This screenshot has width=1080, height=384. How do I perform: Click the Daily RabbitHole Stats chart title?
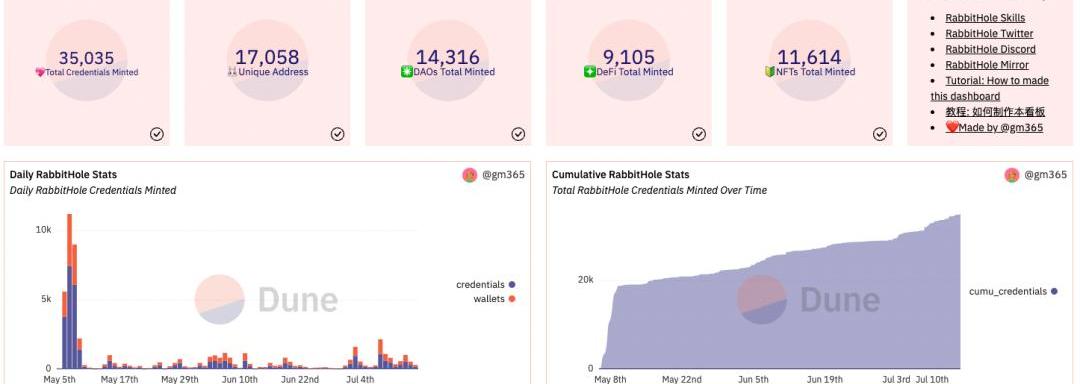tap(63, 175)
